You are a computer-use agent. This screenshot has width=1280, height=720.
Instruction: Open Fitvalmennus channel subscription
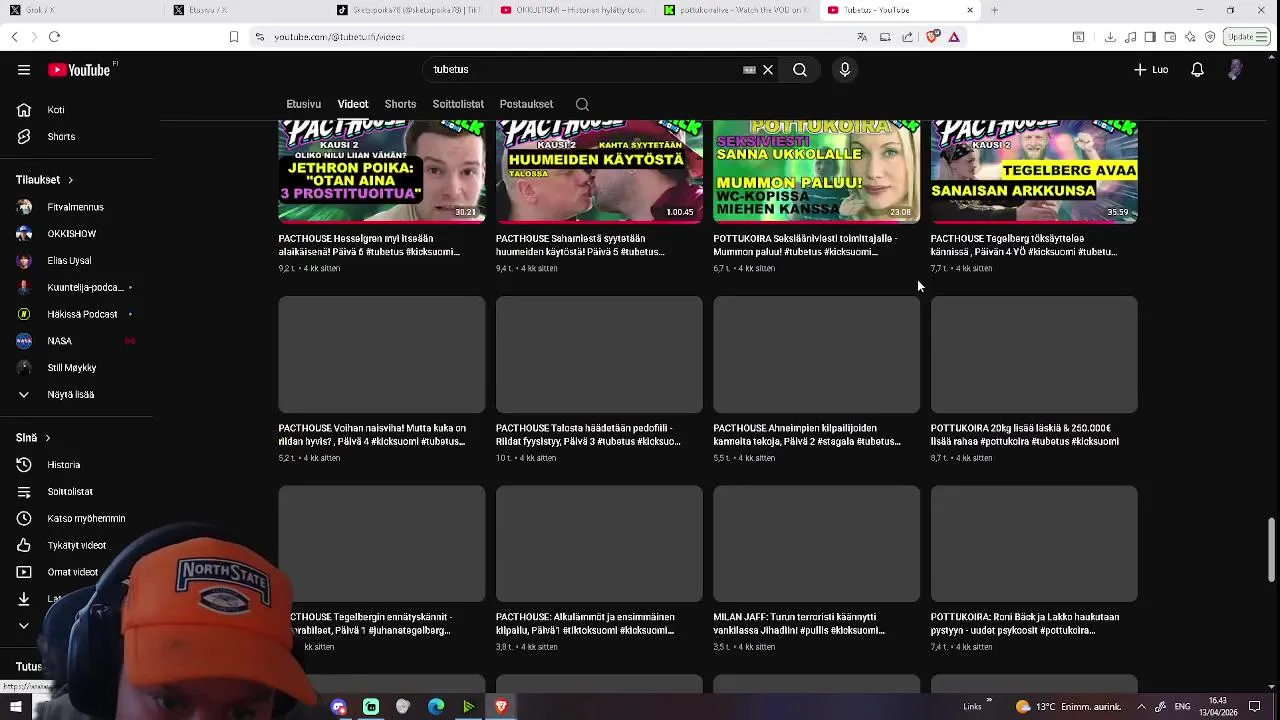[x=76, y=207]
